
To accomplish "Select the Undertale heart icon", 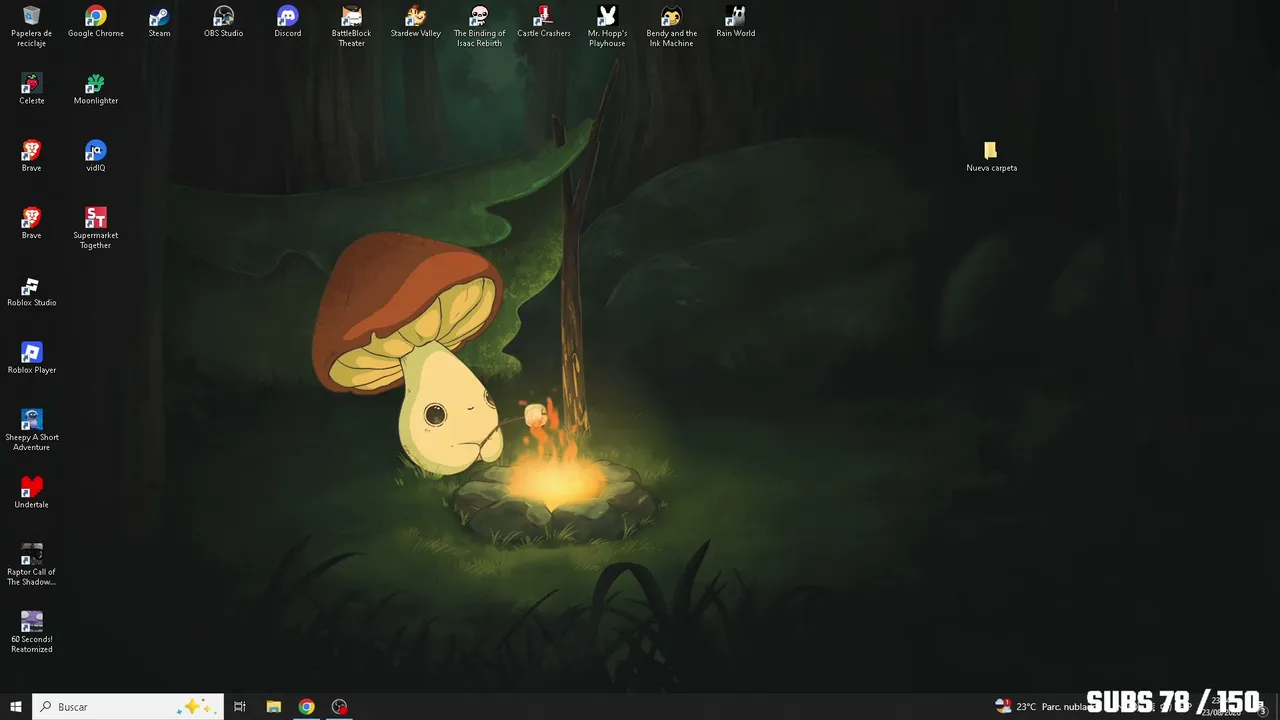I will 31,492.
